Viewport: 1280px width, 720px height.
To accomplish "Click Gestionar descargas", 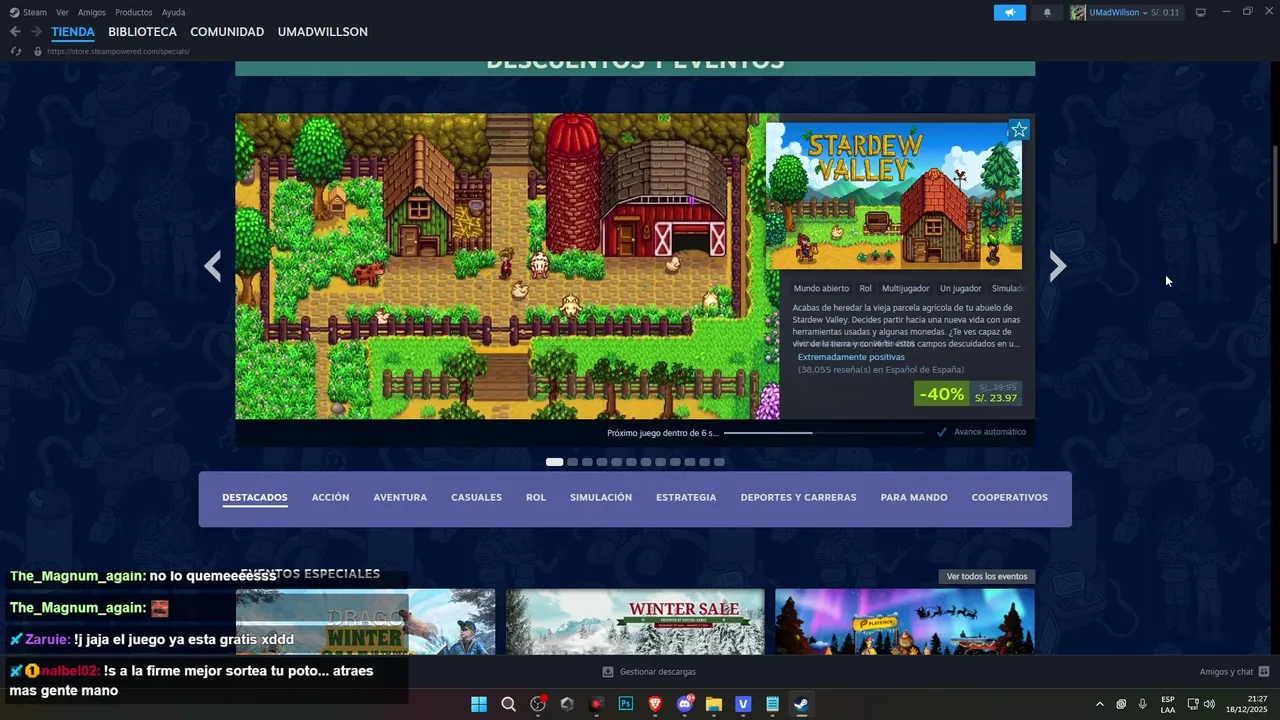I will 649,672.
